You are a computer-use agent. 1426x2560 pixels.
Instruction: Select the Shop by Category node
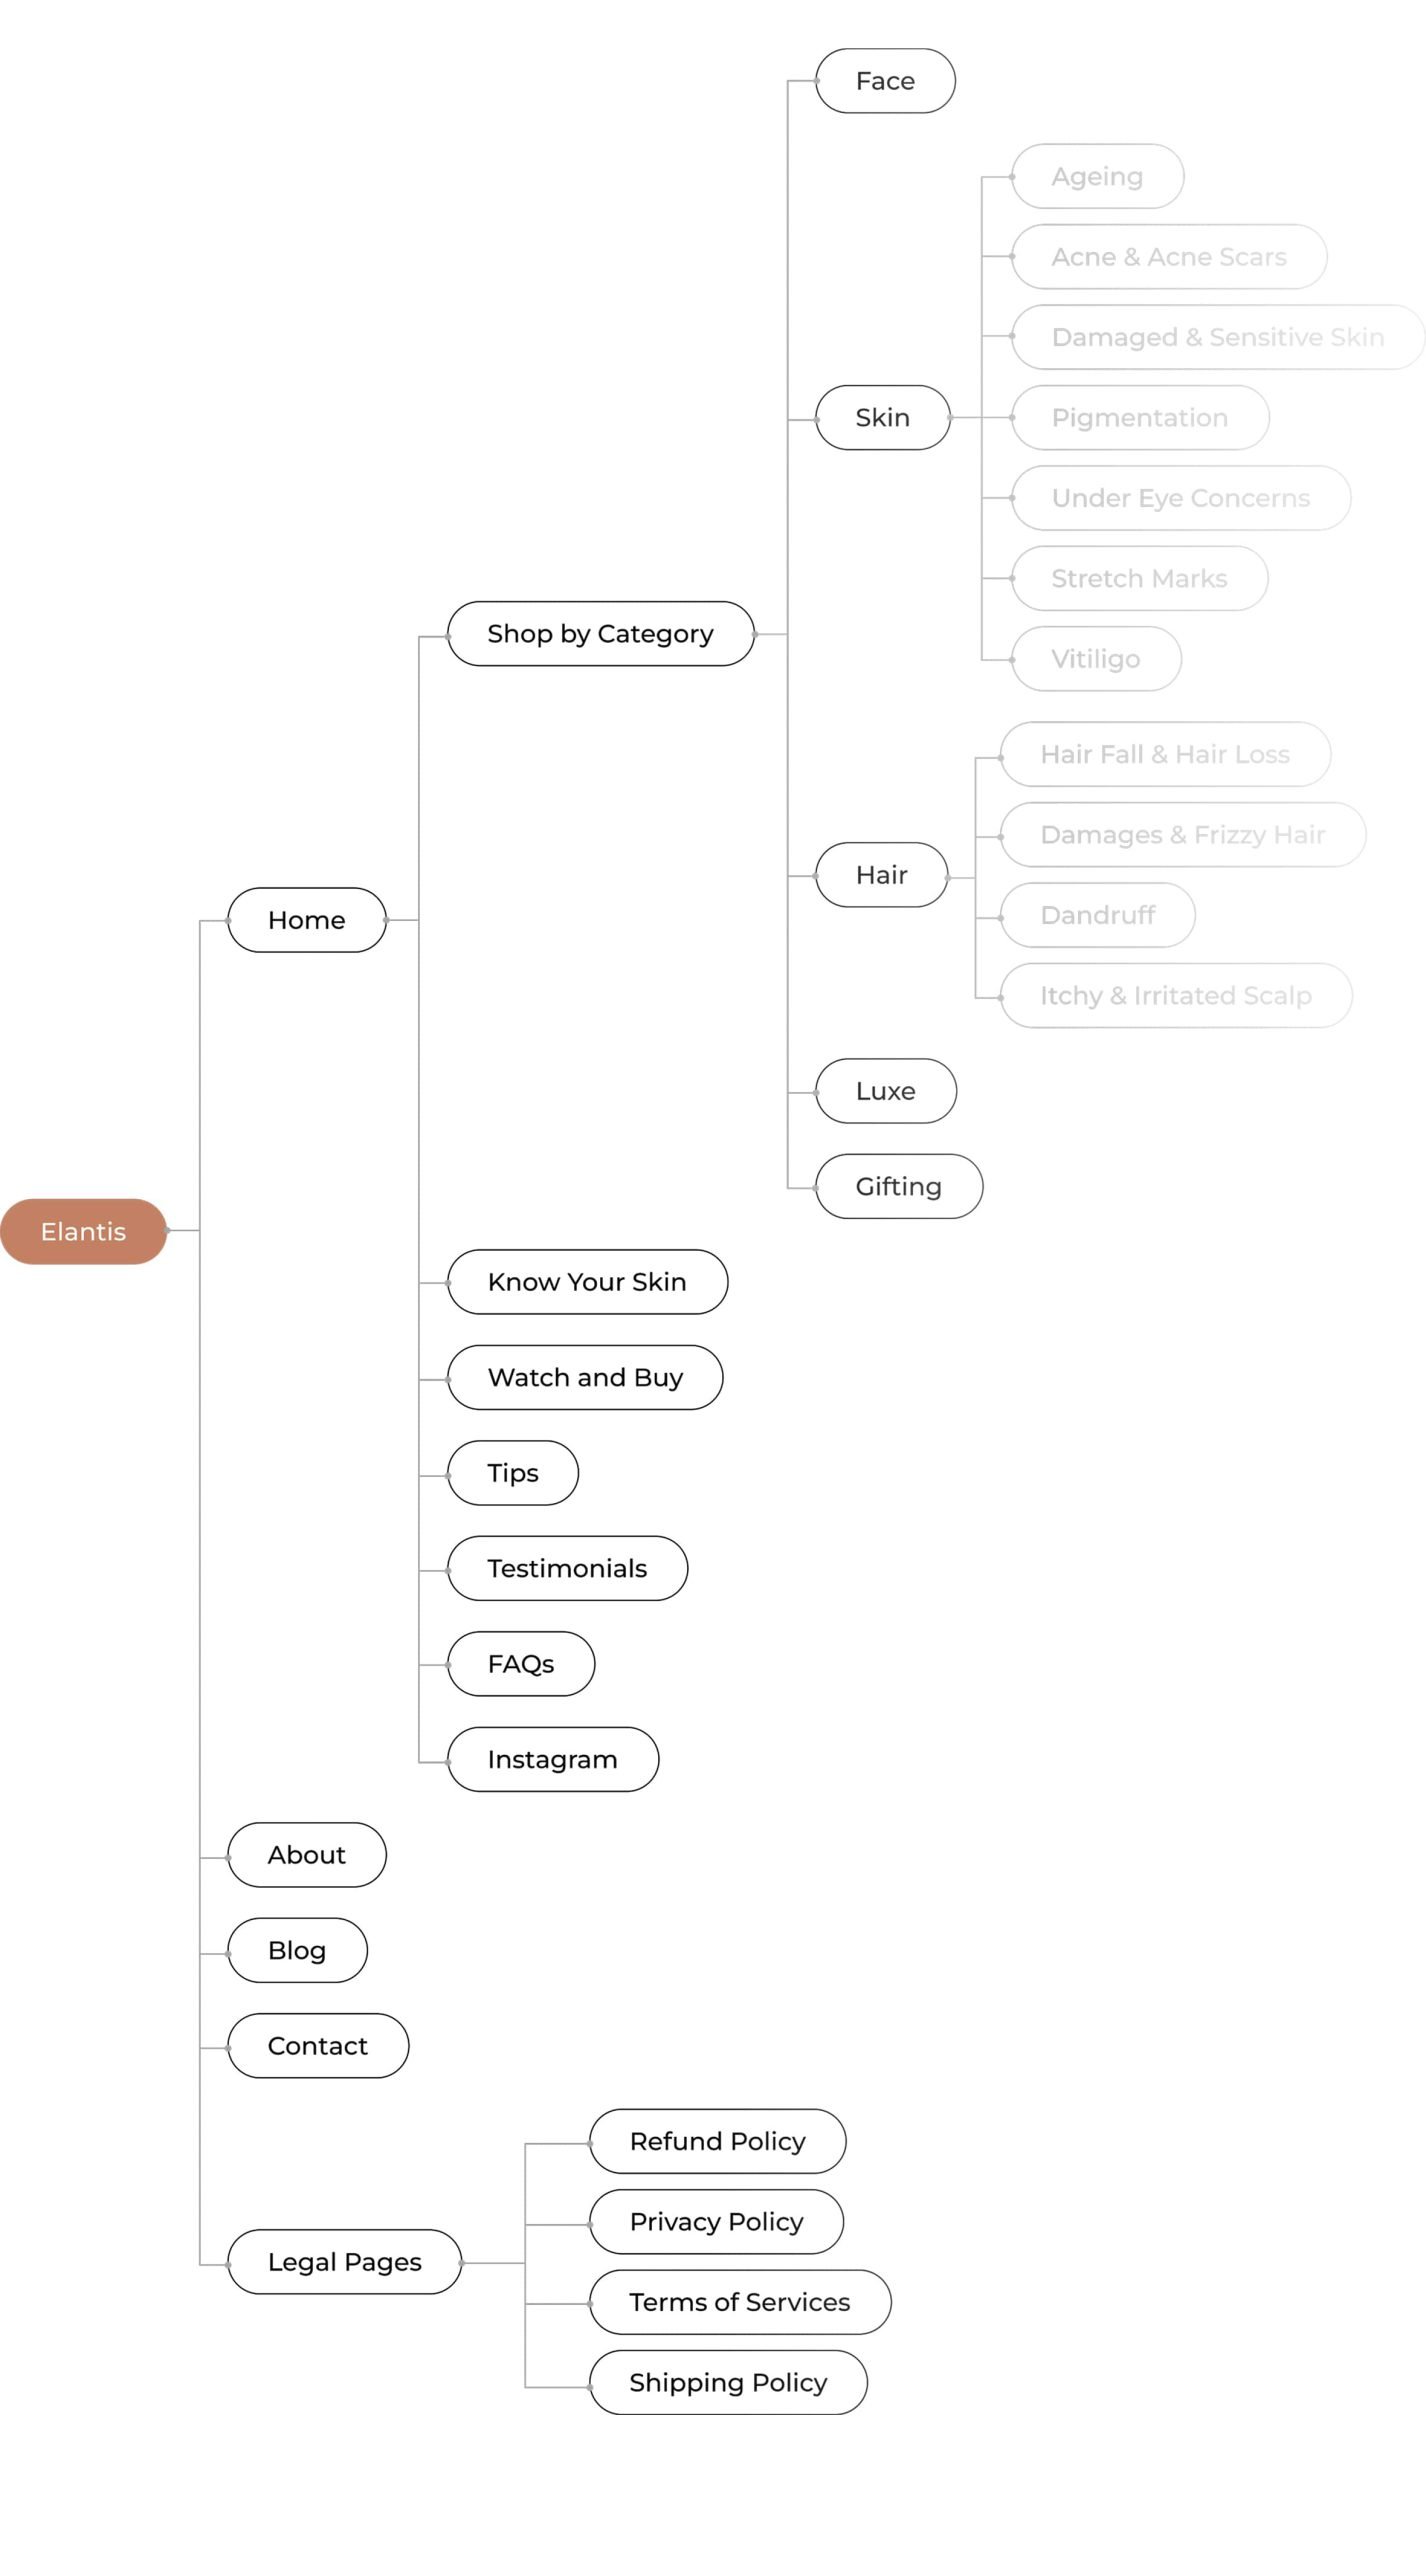[601, 634]
